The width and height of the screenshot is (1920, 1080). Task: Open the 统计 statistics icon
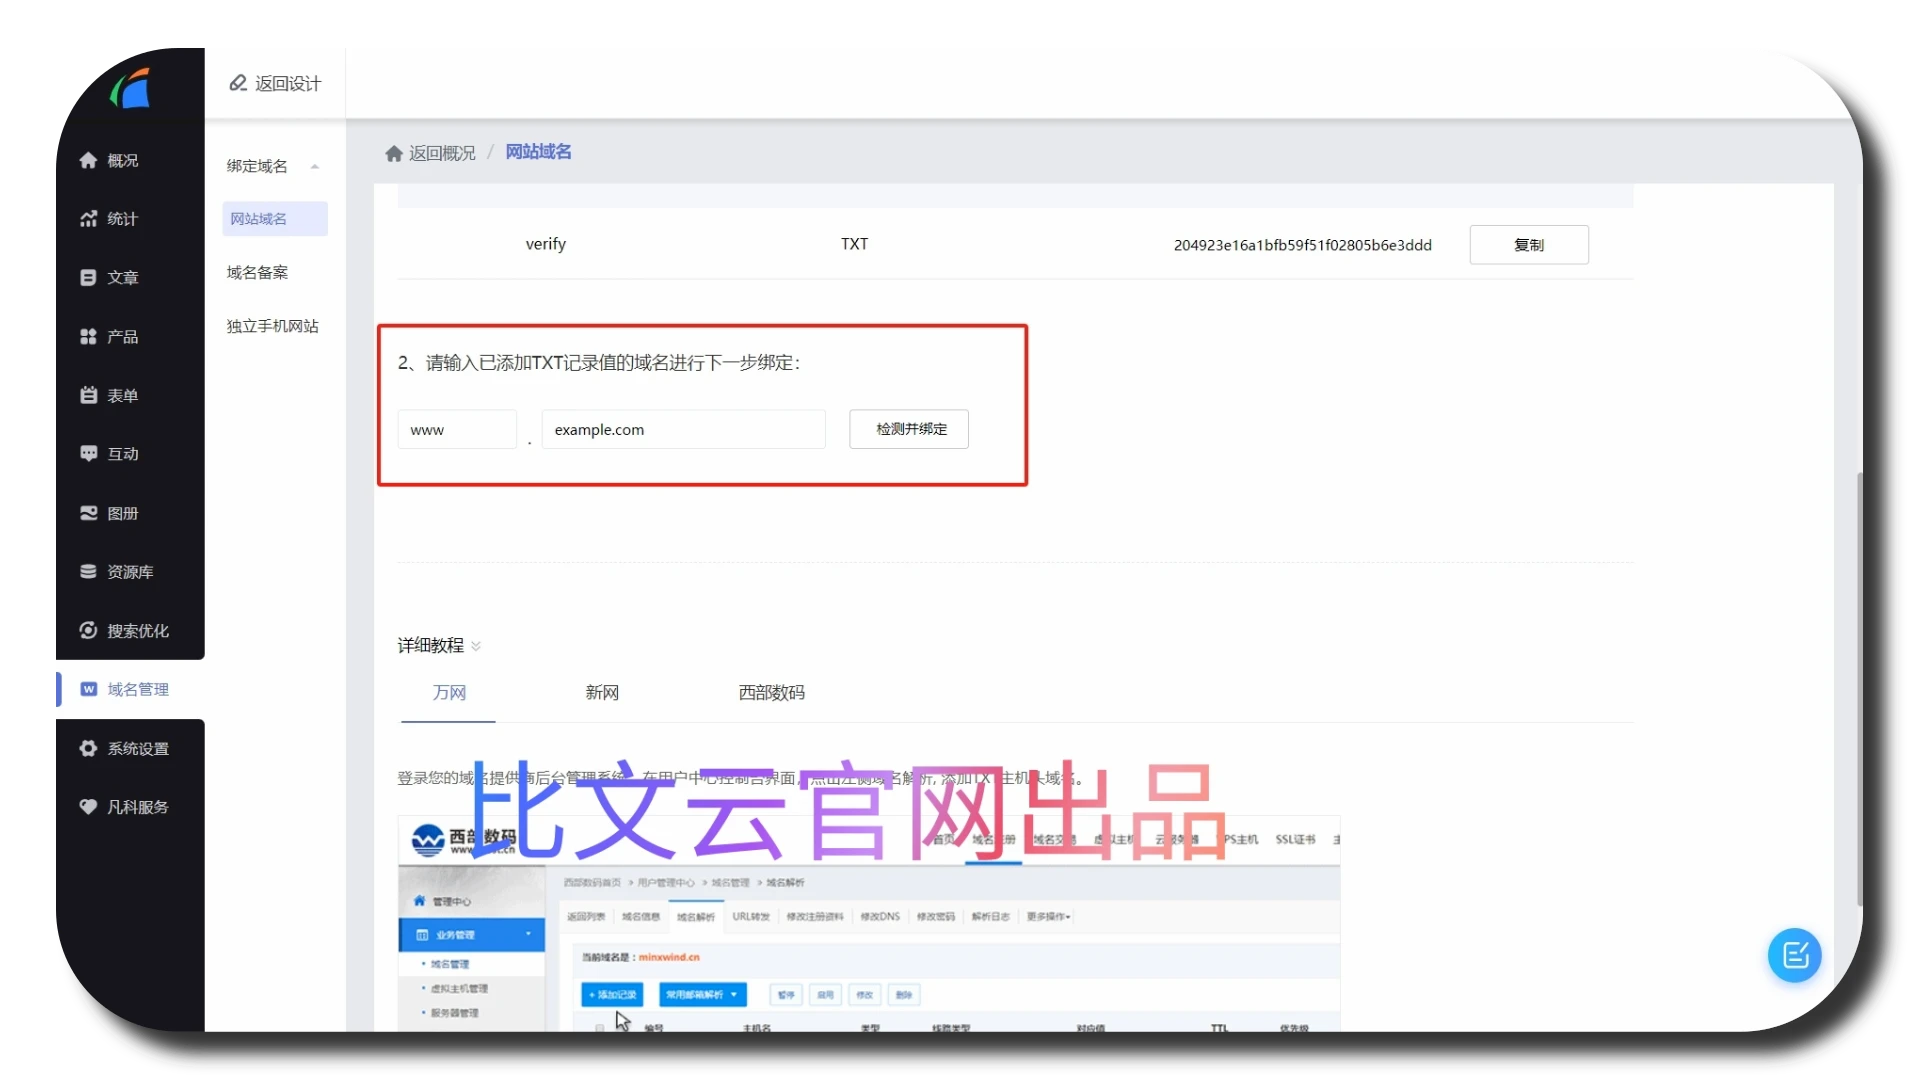click(x=88, y=219)
